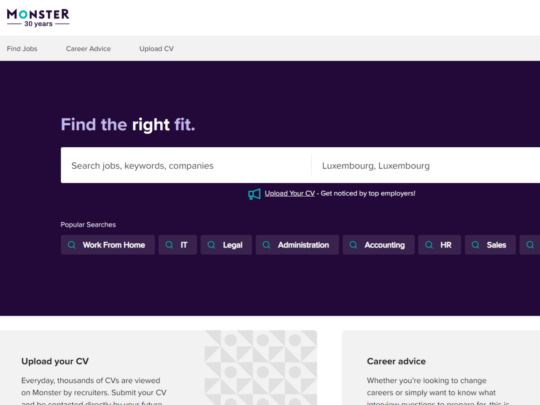Click magnifier icon on HR chip
Screen dimensions: 540x405
point(429,245)
